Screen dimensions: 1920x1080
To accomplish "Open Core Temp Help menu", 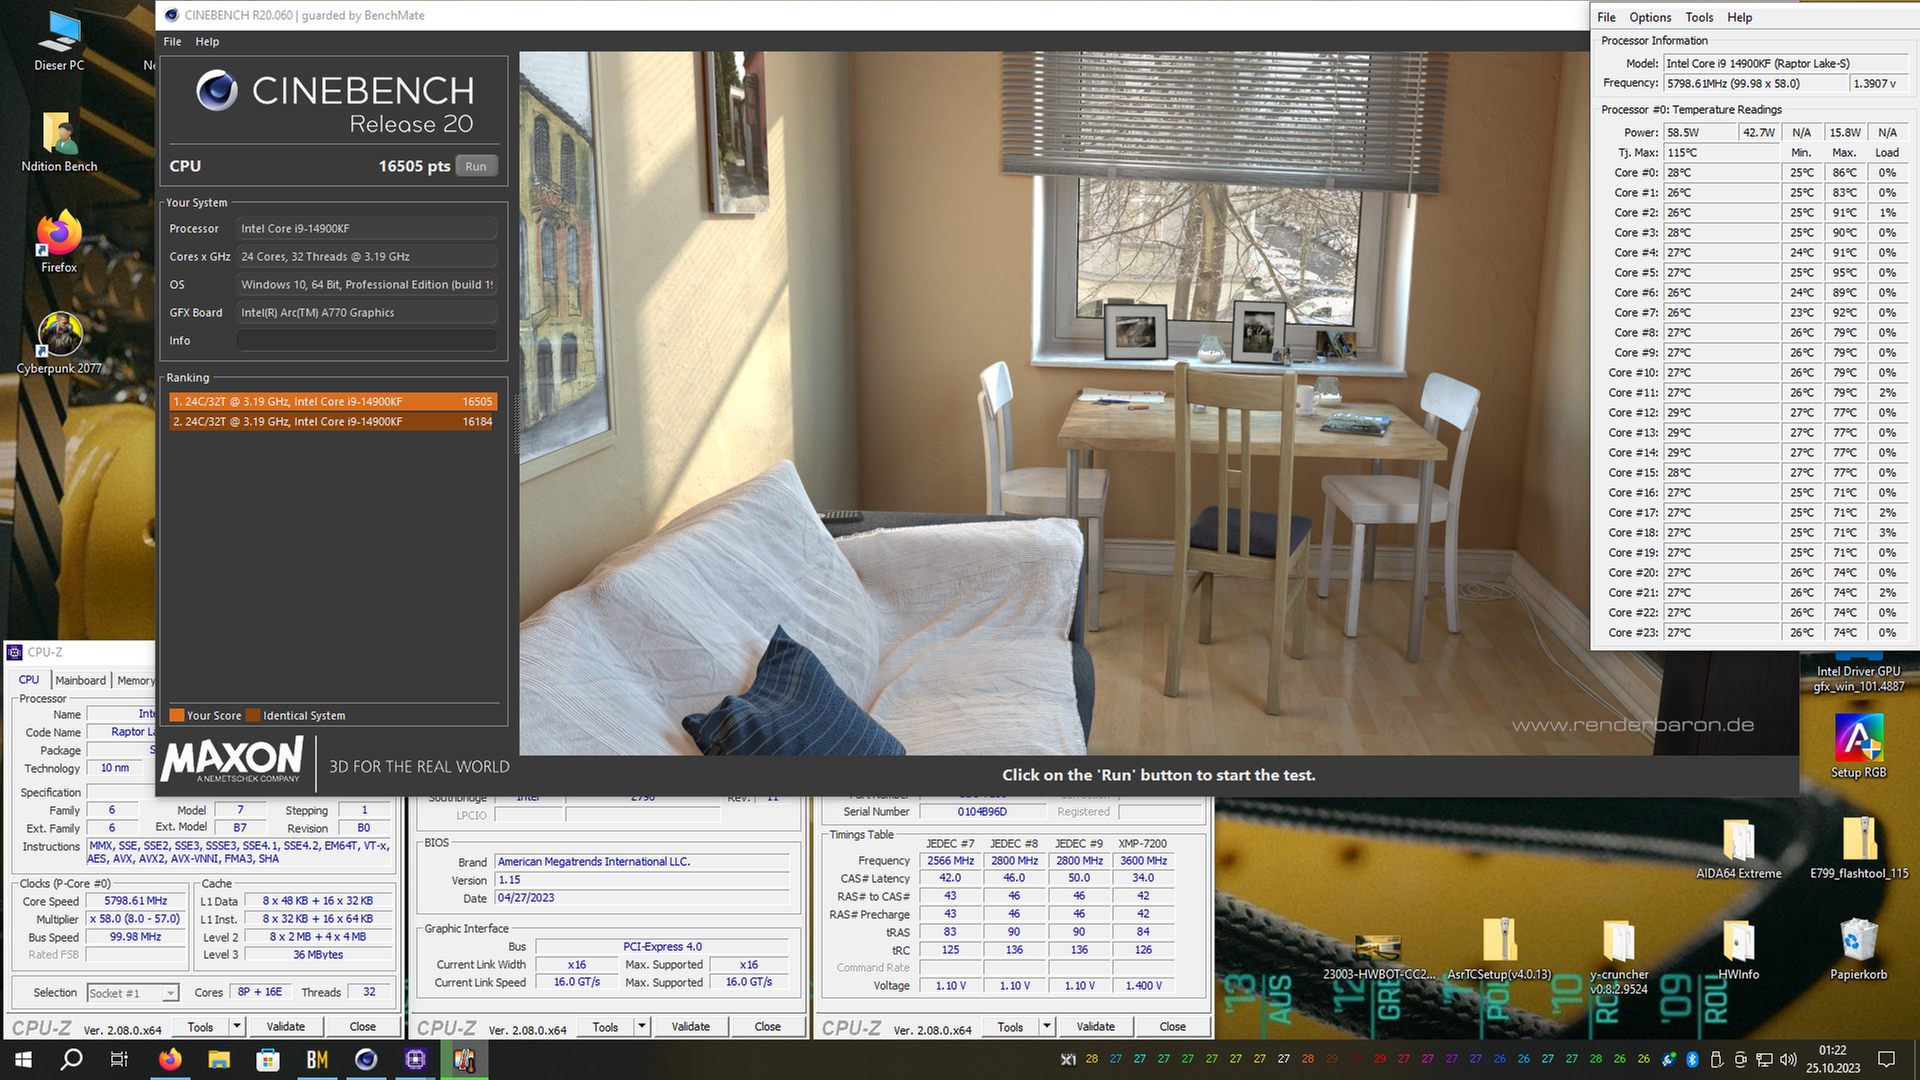I will click(1739, 17).
